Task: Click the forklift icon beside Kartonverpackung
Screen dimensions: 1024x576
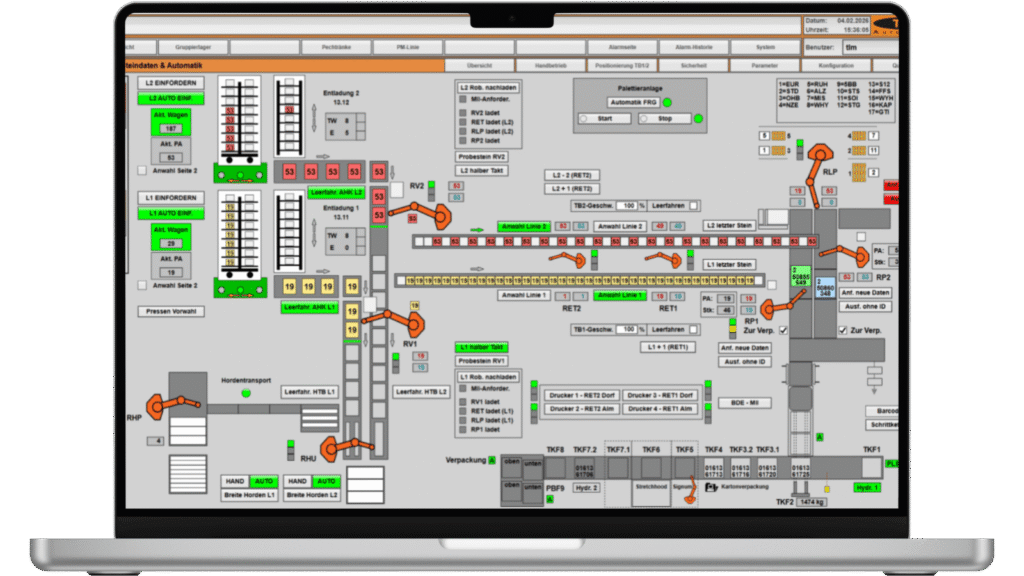Action: (711, 487)
